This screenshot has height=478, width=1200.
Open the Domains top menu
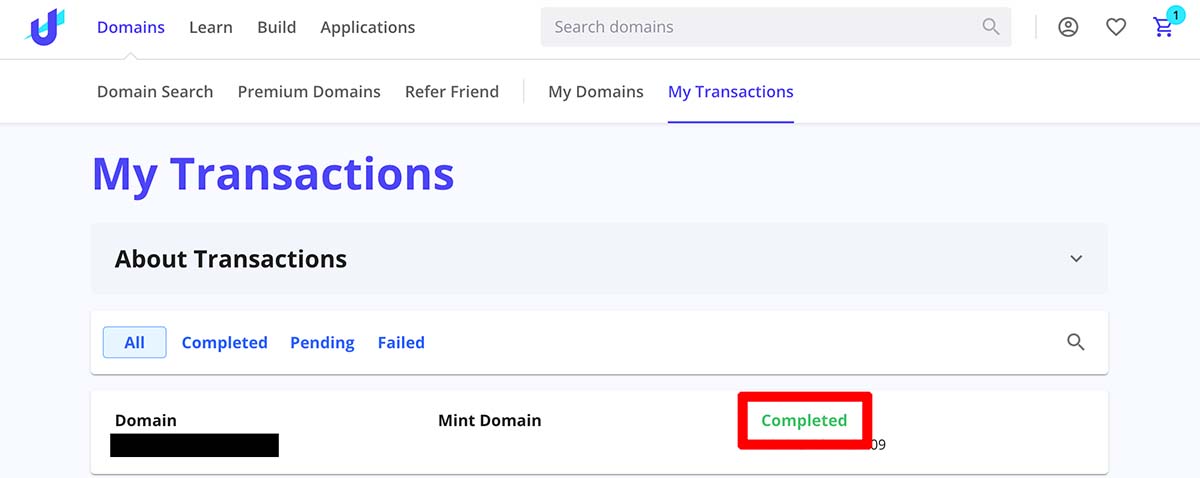click(x=131, y=27)
